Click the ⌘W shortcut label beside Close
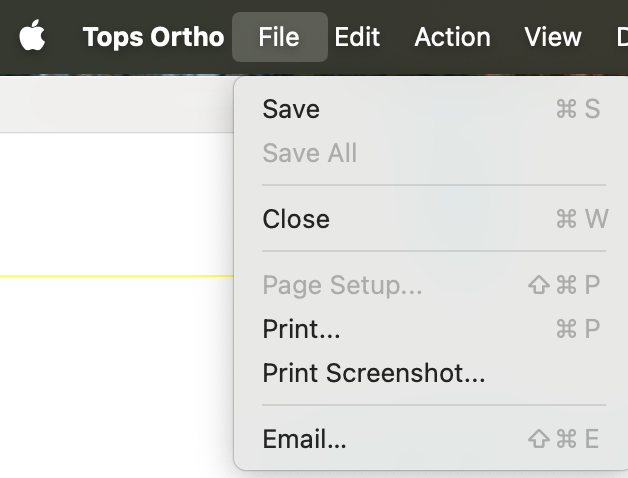The height and width of the screenshot is (478, 628). click(581, 219)
